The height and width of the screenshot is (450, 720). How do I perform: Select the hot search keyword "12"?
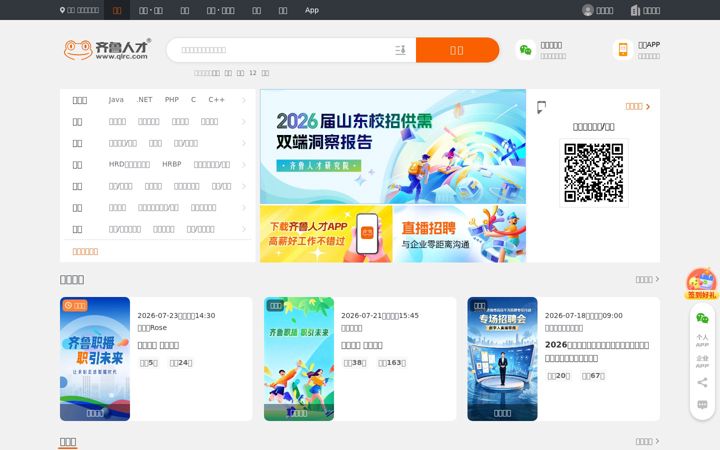click(x=253, y=73)
